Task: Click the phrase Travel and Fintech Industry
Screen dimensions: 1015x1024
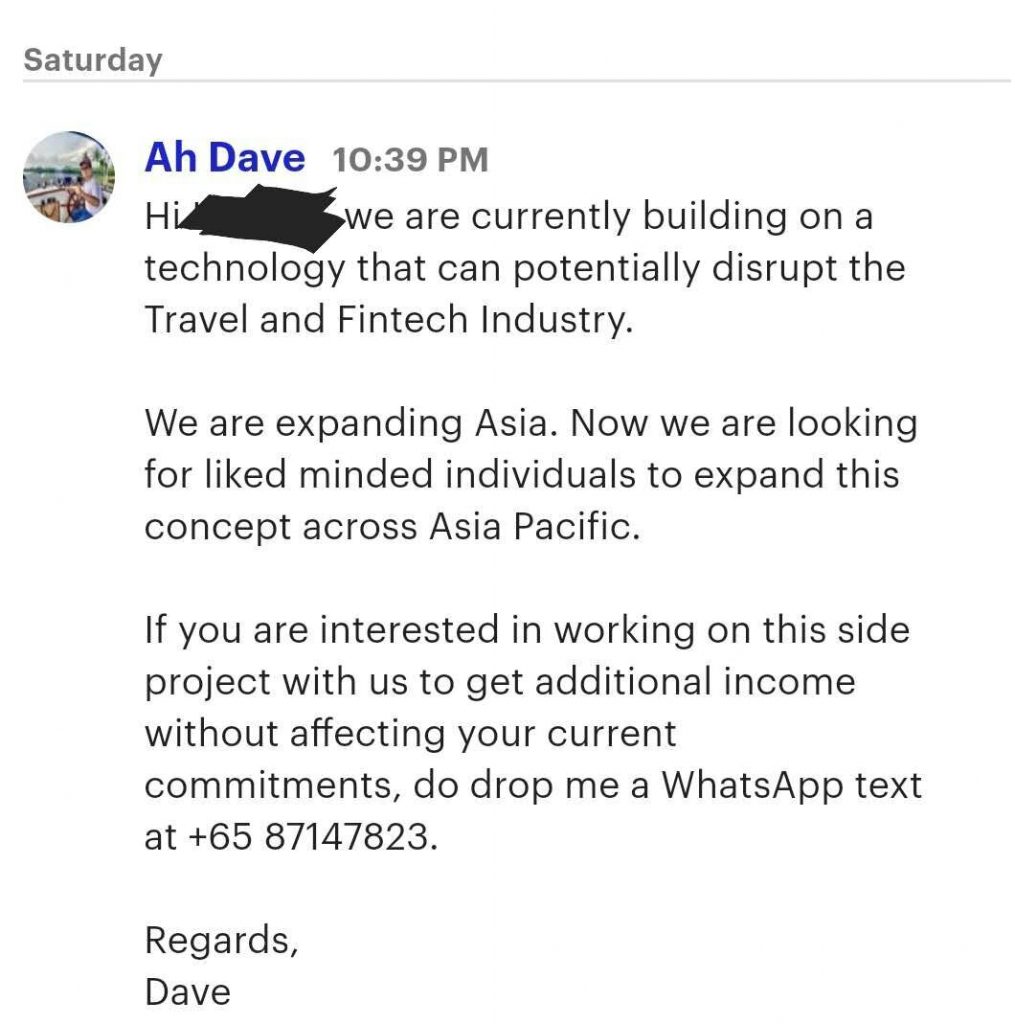Action: point(389,321)
